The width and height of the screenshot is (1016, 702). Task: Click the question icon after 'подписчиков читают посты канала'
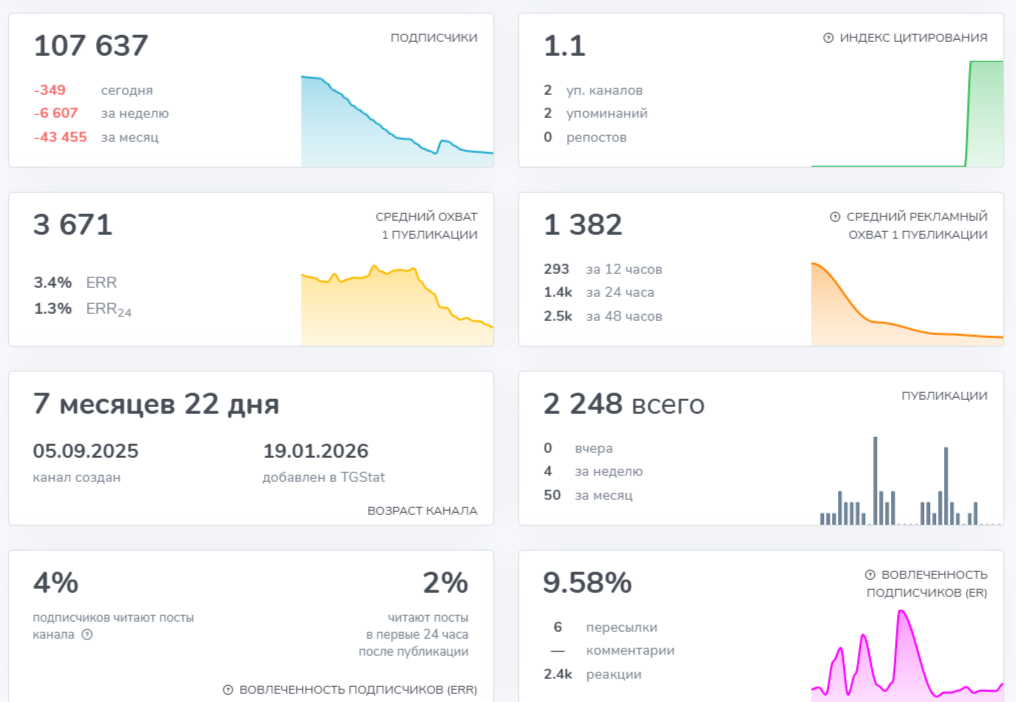87,634
